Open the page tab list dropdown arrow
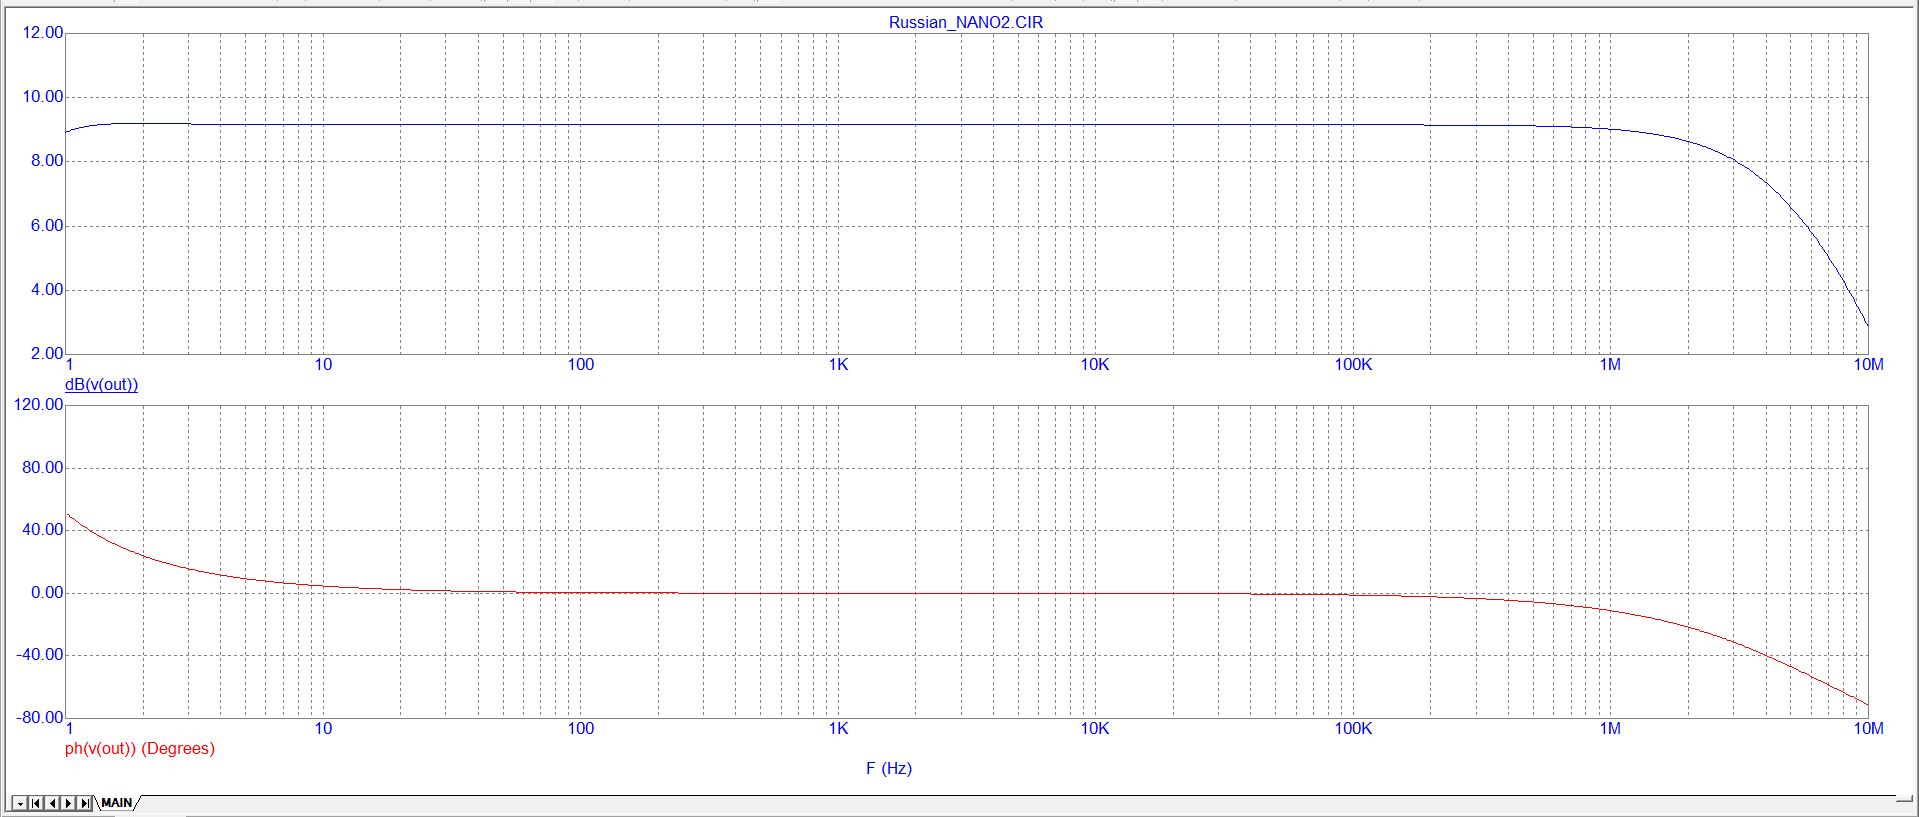The height and width of the screenshot is (817, 1919). tap(19, 803)
